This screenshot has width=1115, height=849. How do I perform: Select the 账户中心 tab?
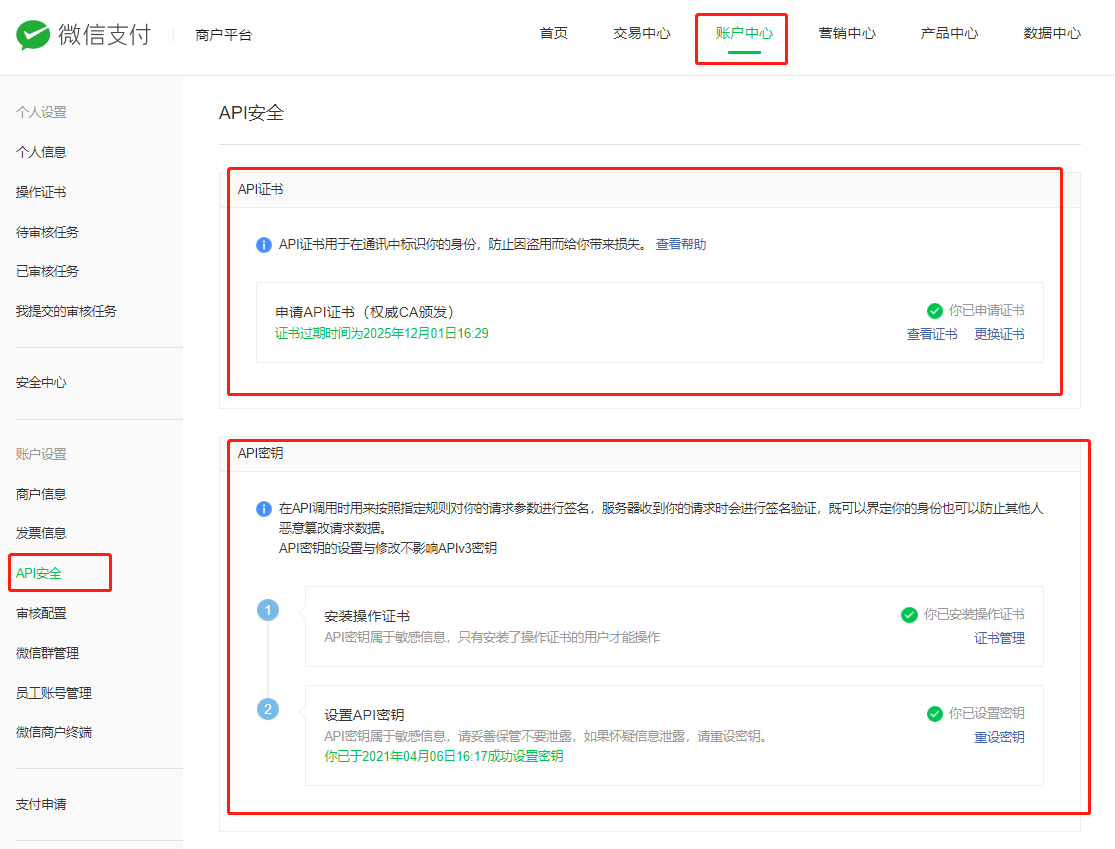(744, 33)
